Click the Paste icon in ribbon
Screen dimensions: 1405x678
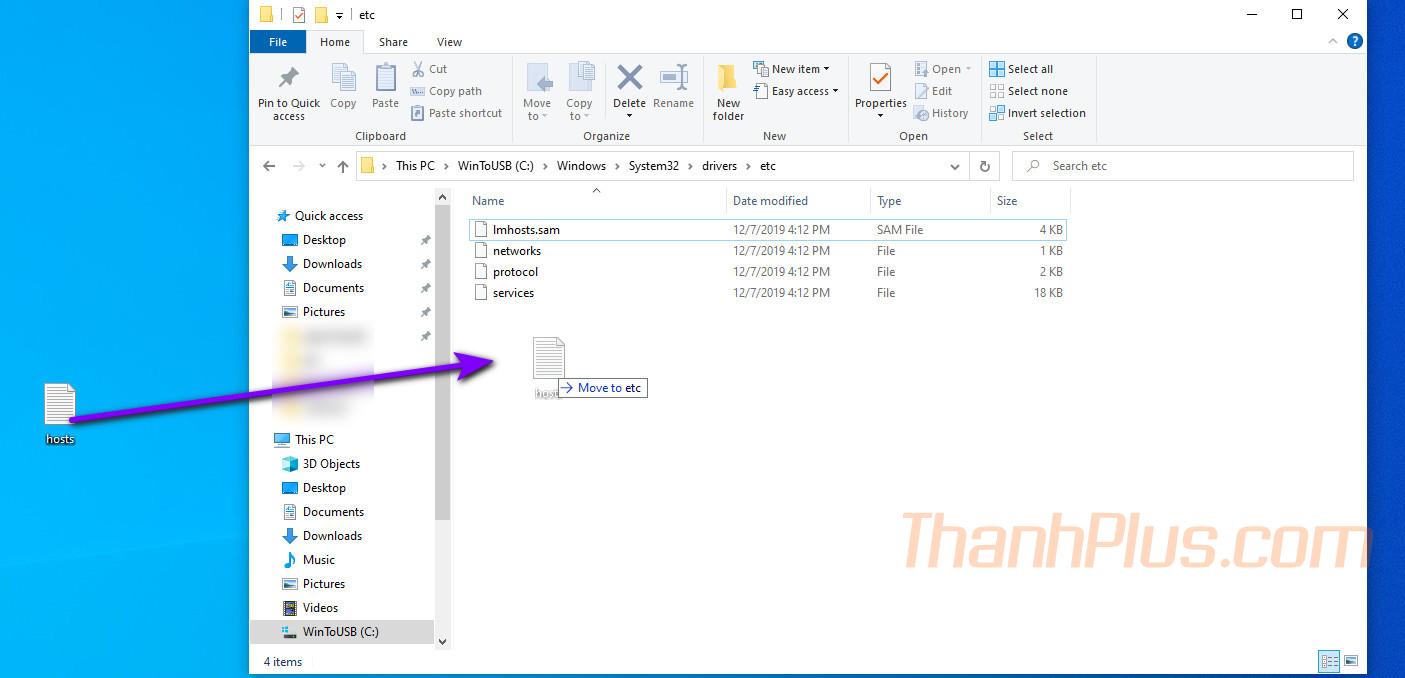[x=385, y=80]
